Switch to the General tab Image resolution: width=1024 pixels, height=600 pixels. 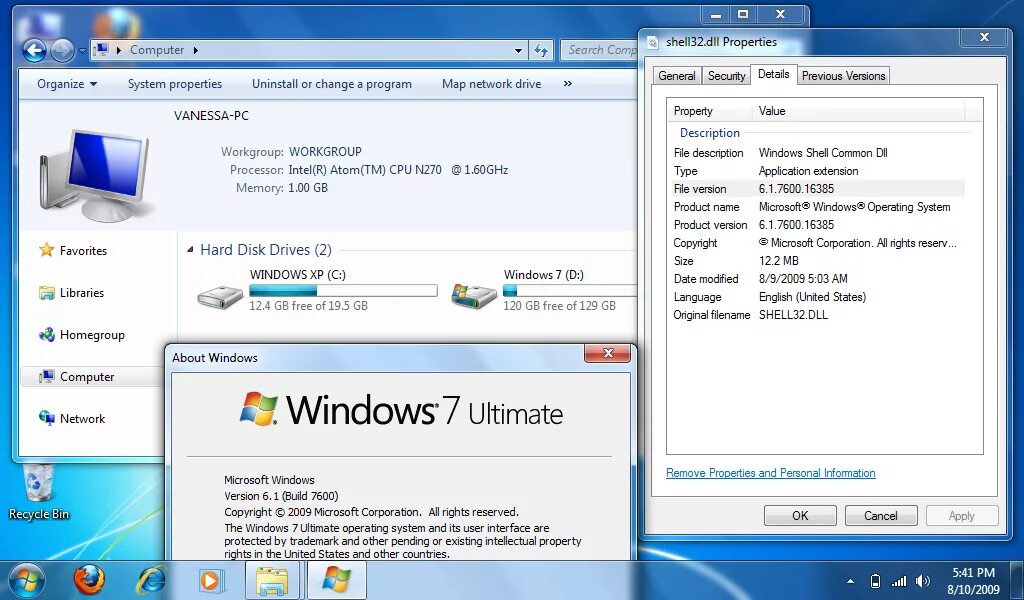677,76
